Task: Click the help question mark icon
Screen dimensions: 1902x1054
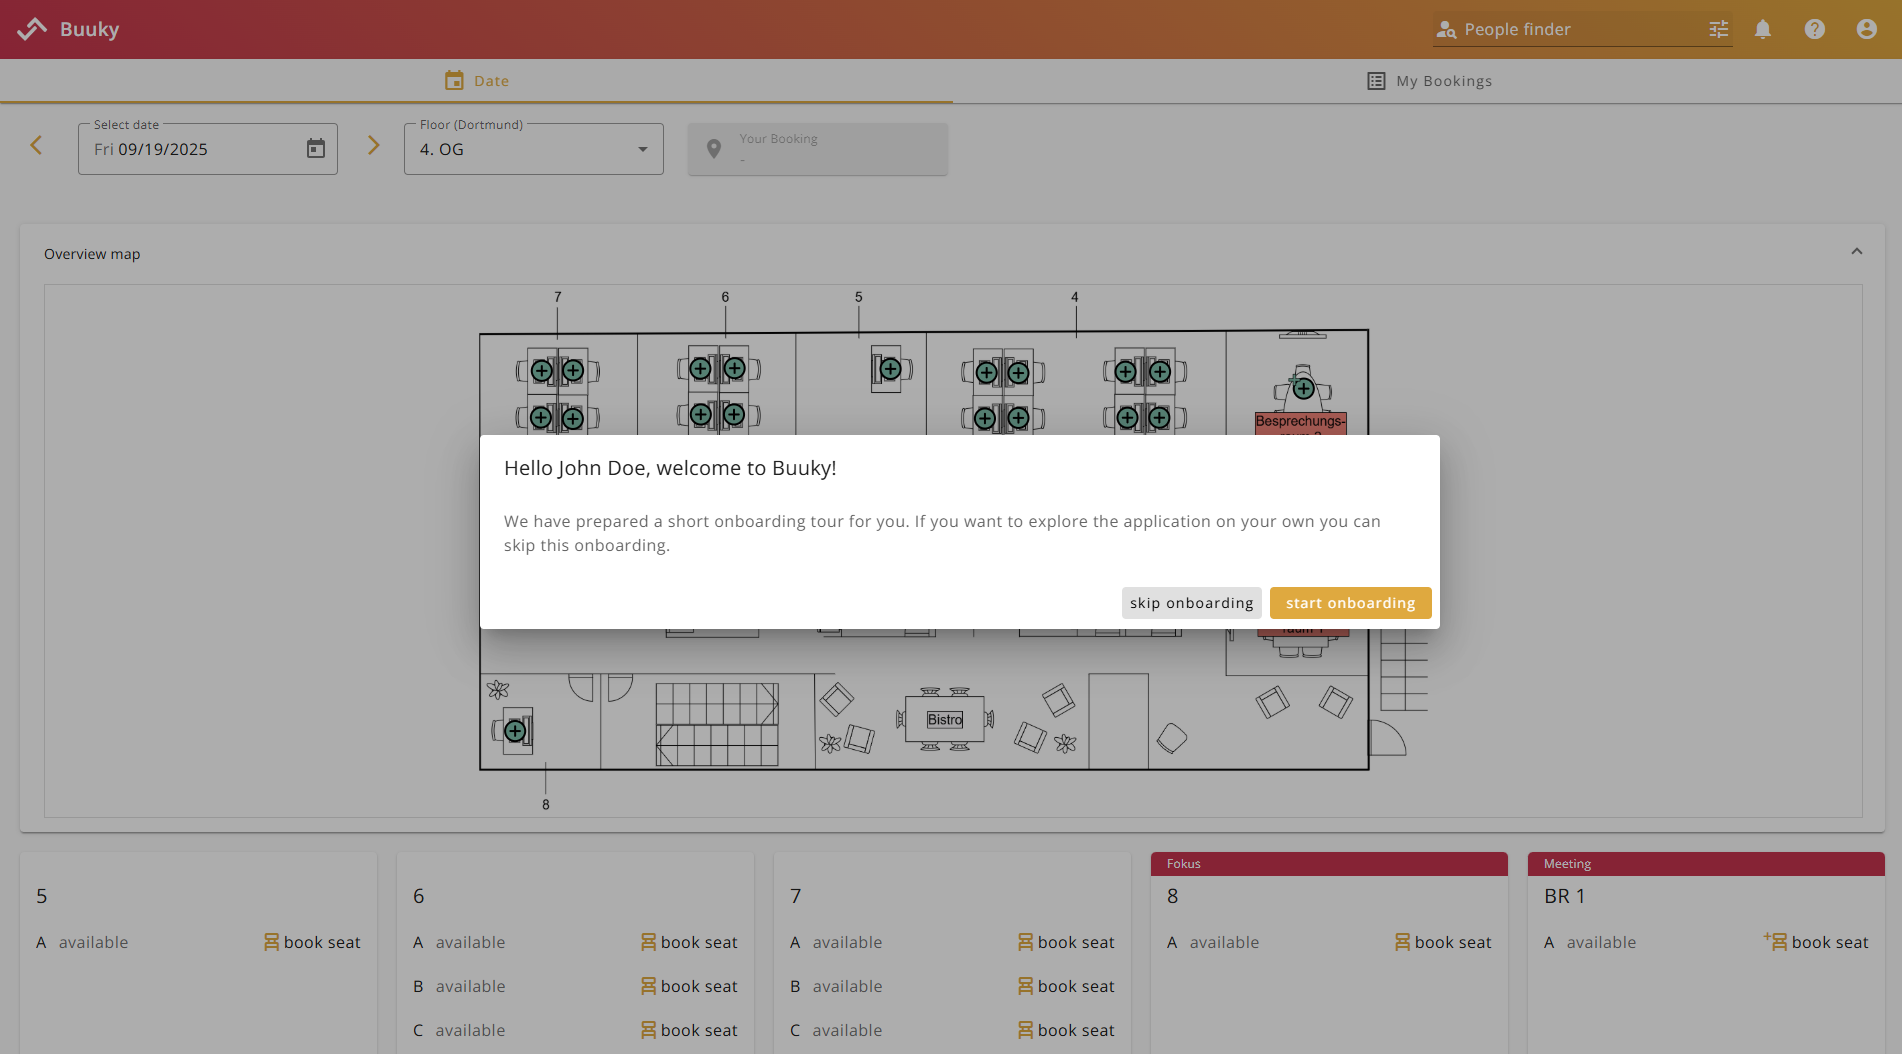Action: click(x=1814, y=29)
